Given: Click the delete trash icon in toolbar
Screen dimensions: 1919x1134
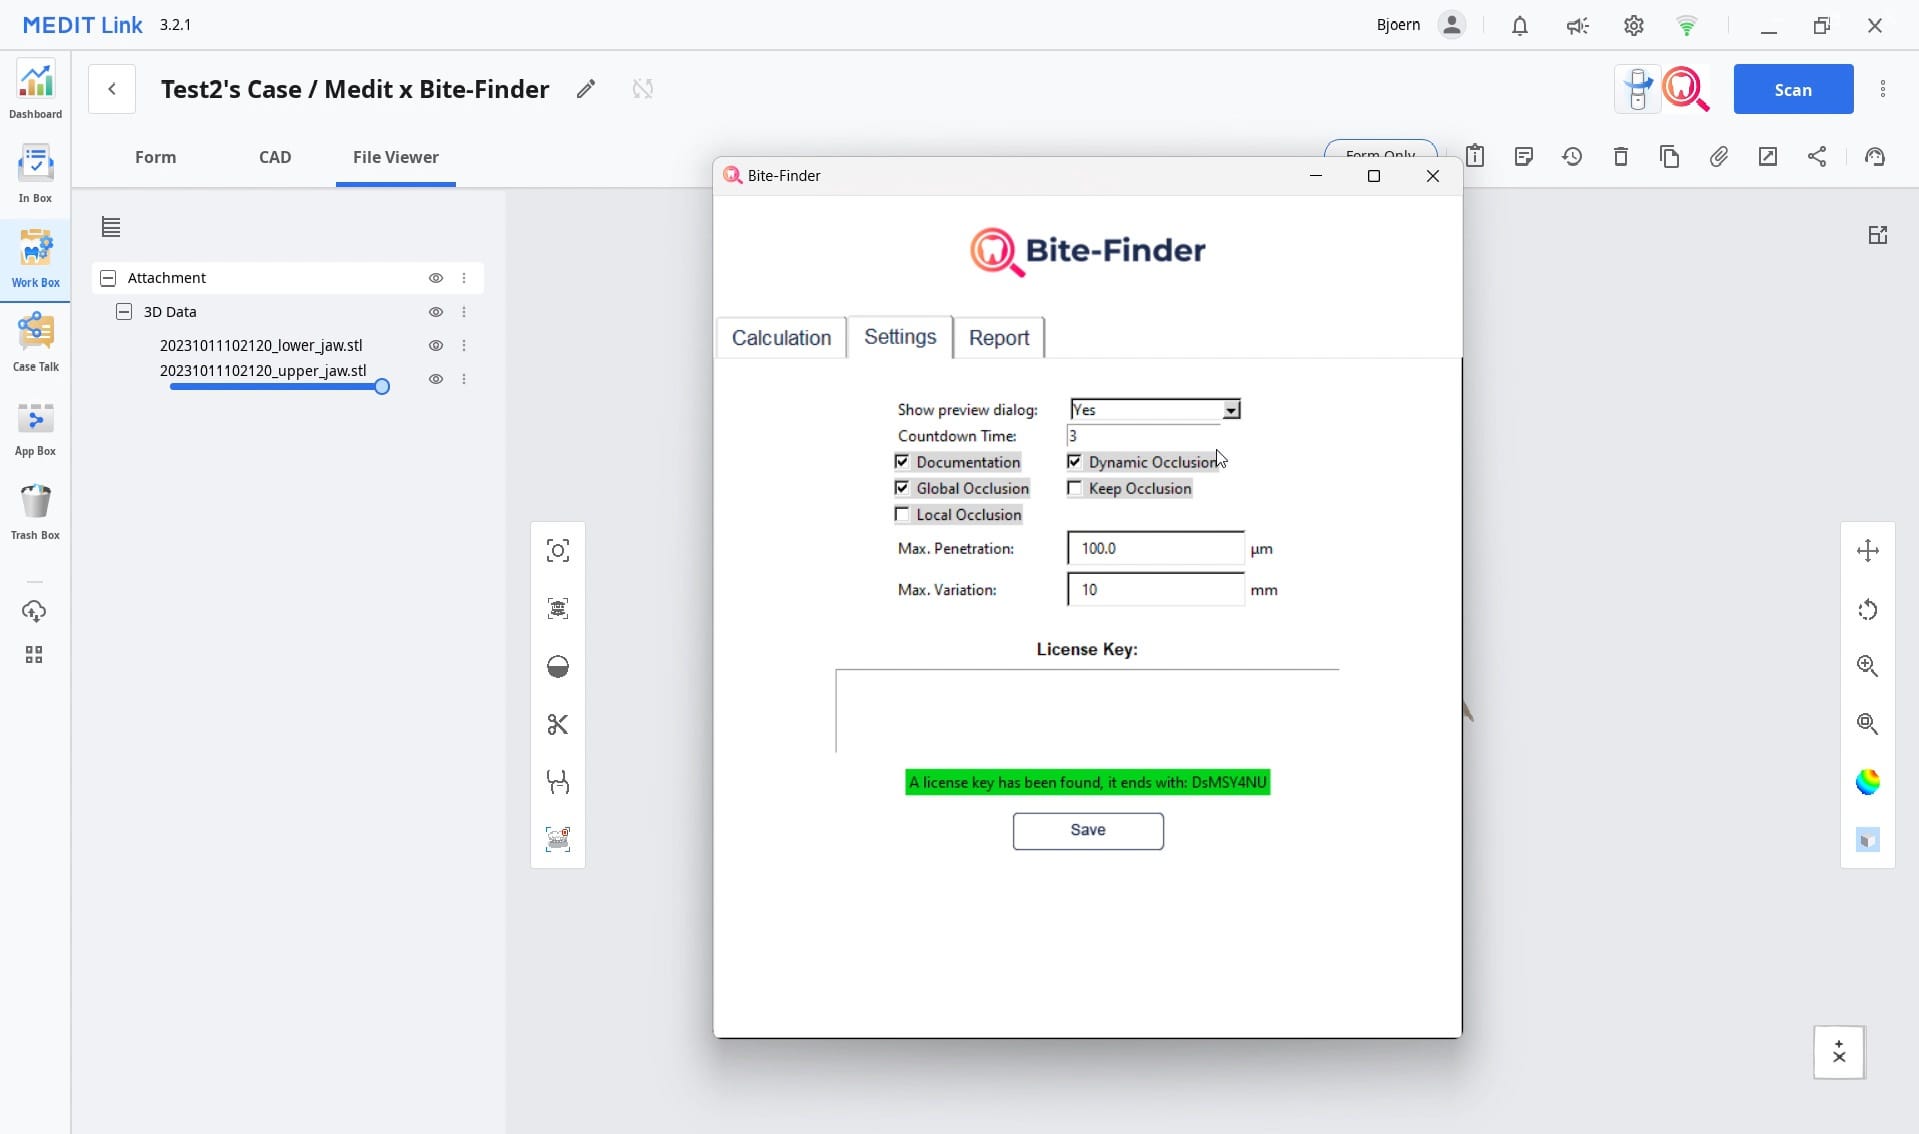Looking at the screenshot, I should coord(1621,156).
